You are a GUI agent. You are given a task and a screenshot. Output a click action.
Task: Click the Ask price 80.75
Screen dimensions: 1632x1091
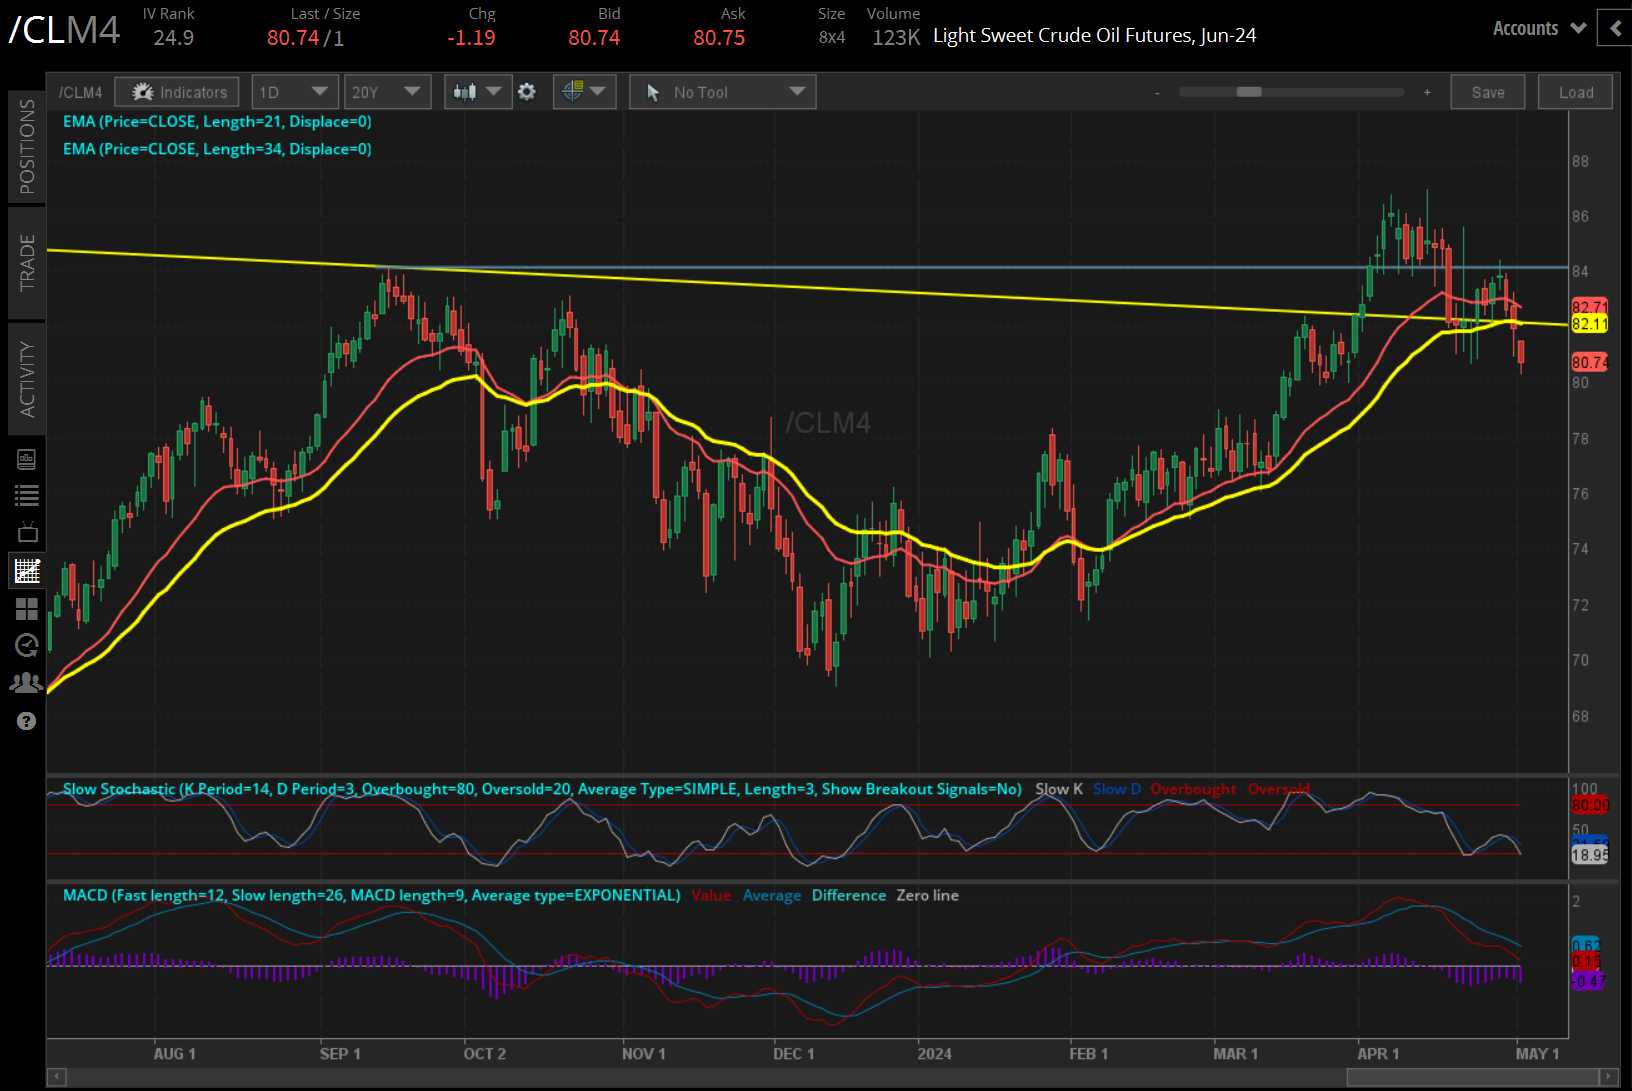coord(719,38)
